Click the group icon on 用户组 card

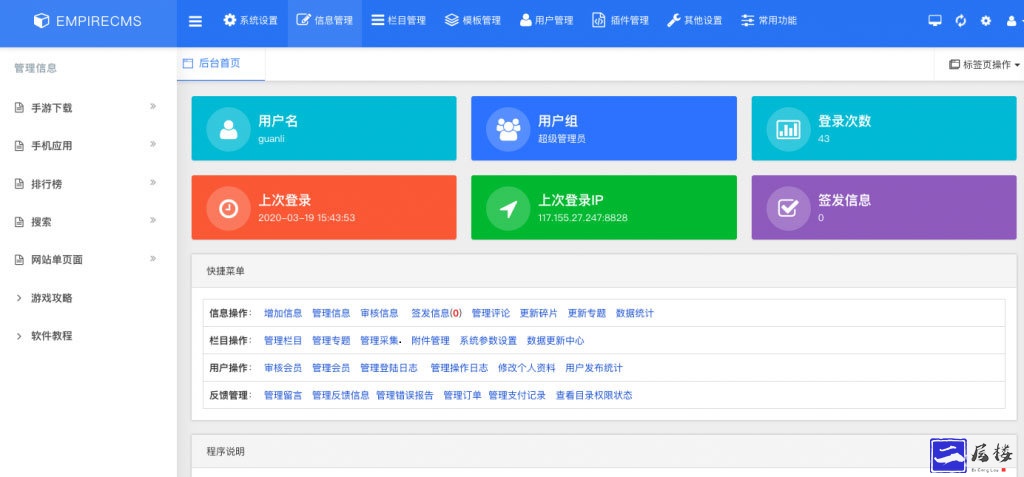tap(509, 129)
